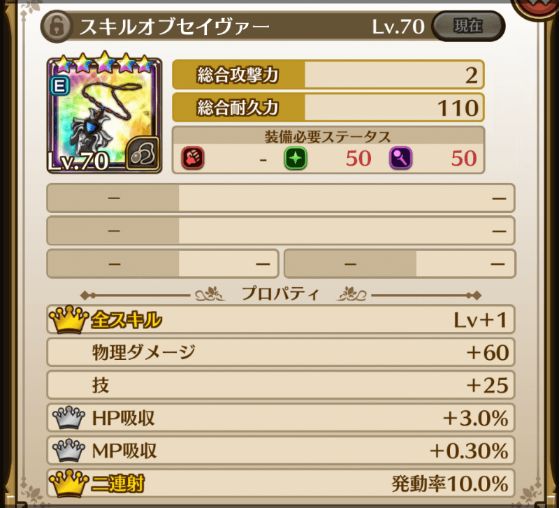This screenshot has height=508, width=559.
Task: Click the red fist strength icon
Action: click(193, 158)
